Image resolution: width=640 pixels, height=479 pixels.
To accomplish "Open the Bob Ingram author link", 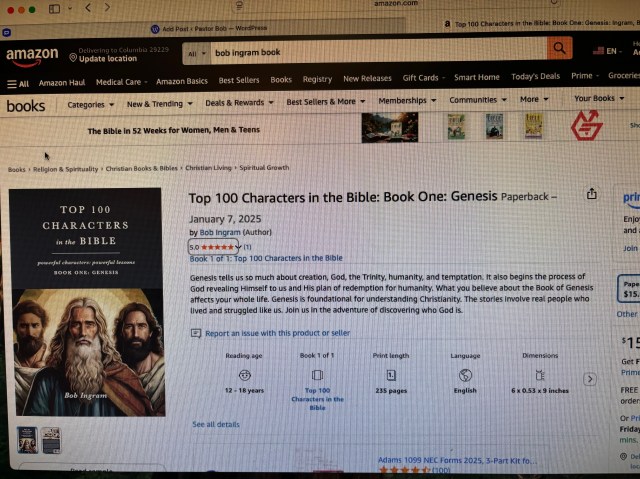I will click(220, 233).
